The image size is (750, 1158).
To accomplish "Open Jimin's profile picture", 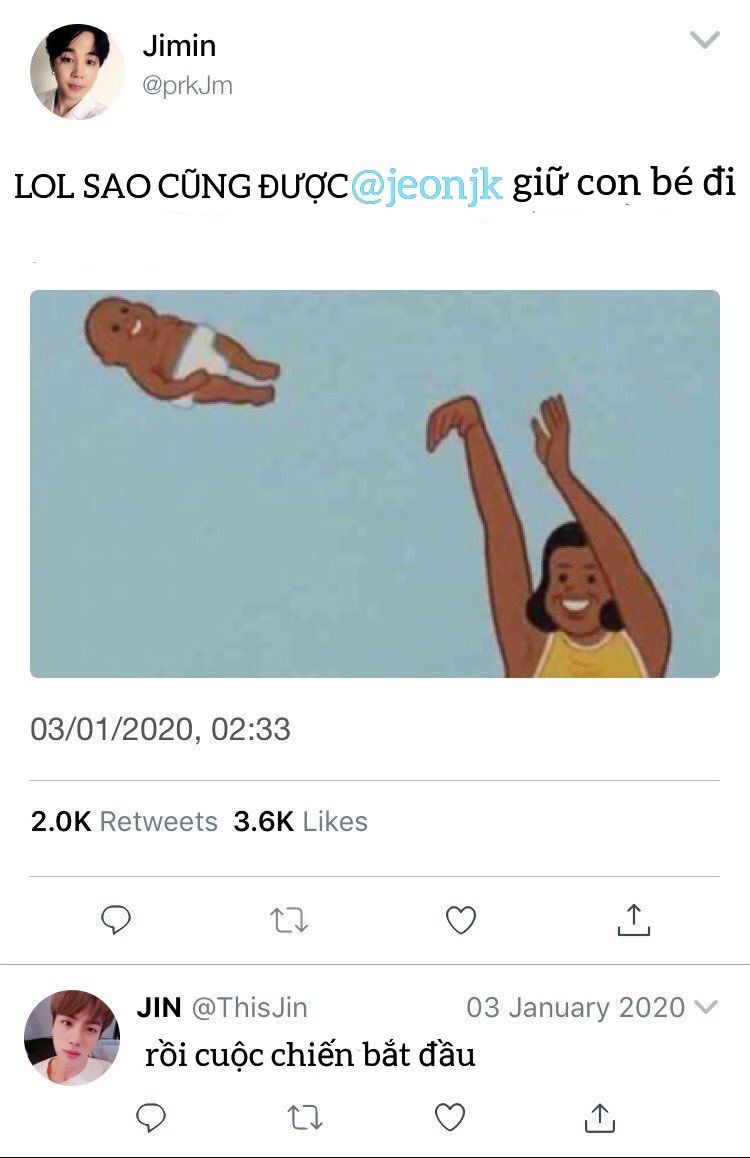I will click(77, 72).
